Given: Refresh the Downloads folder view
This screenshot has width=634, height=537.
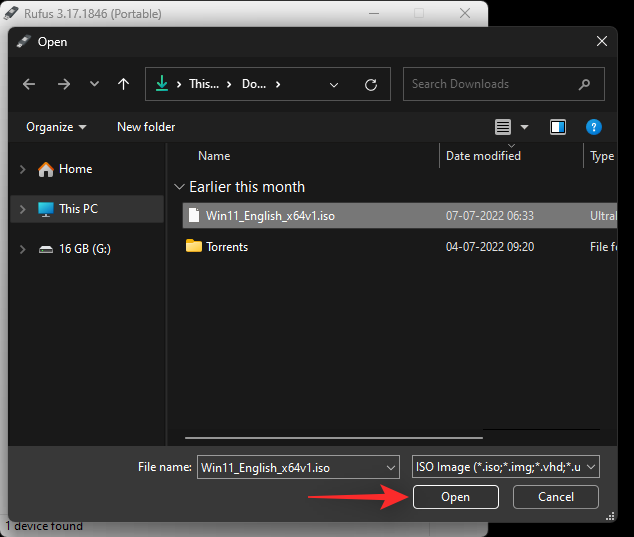Looking at the screenshot, I should 371,85.
